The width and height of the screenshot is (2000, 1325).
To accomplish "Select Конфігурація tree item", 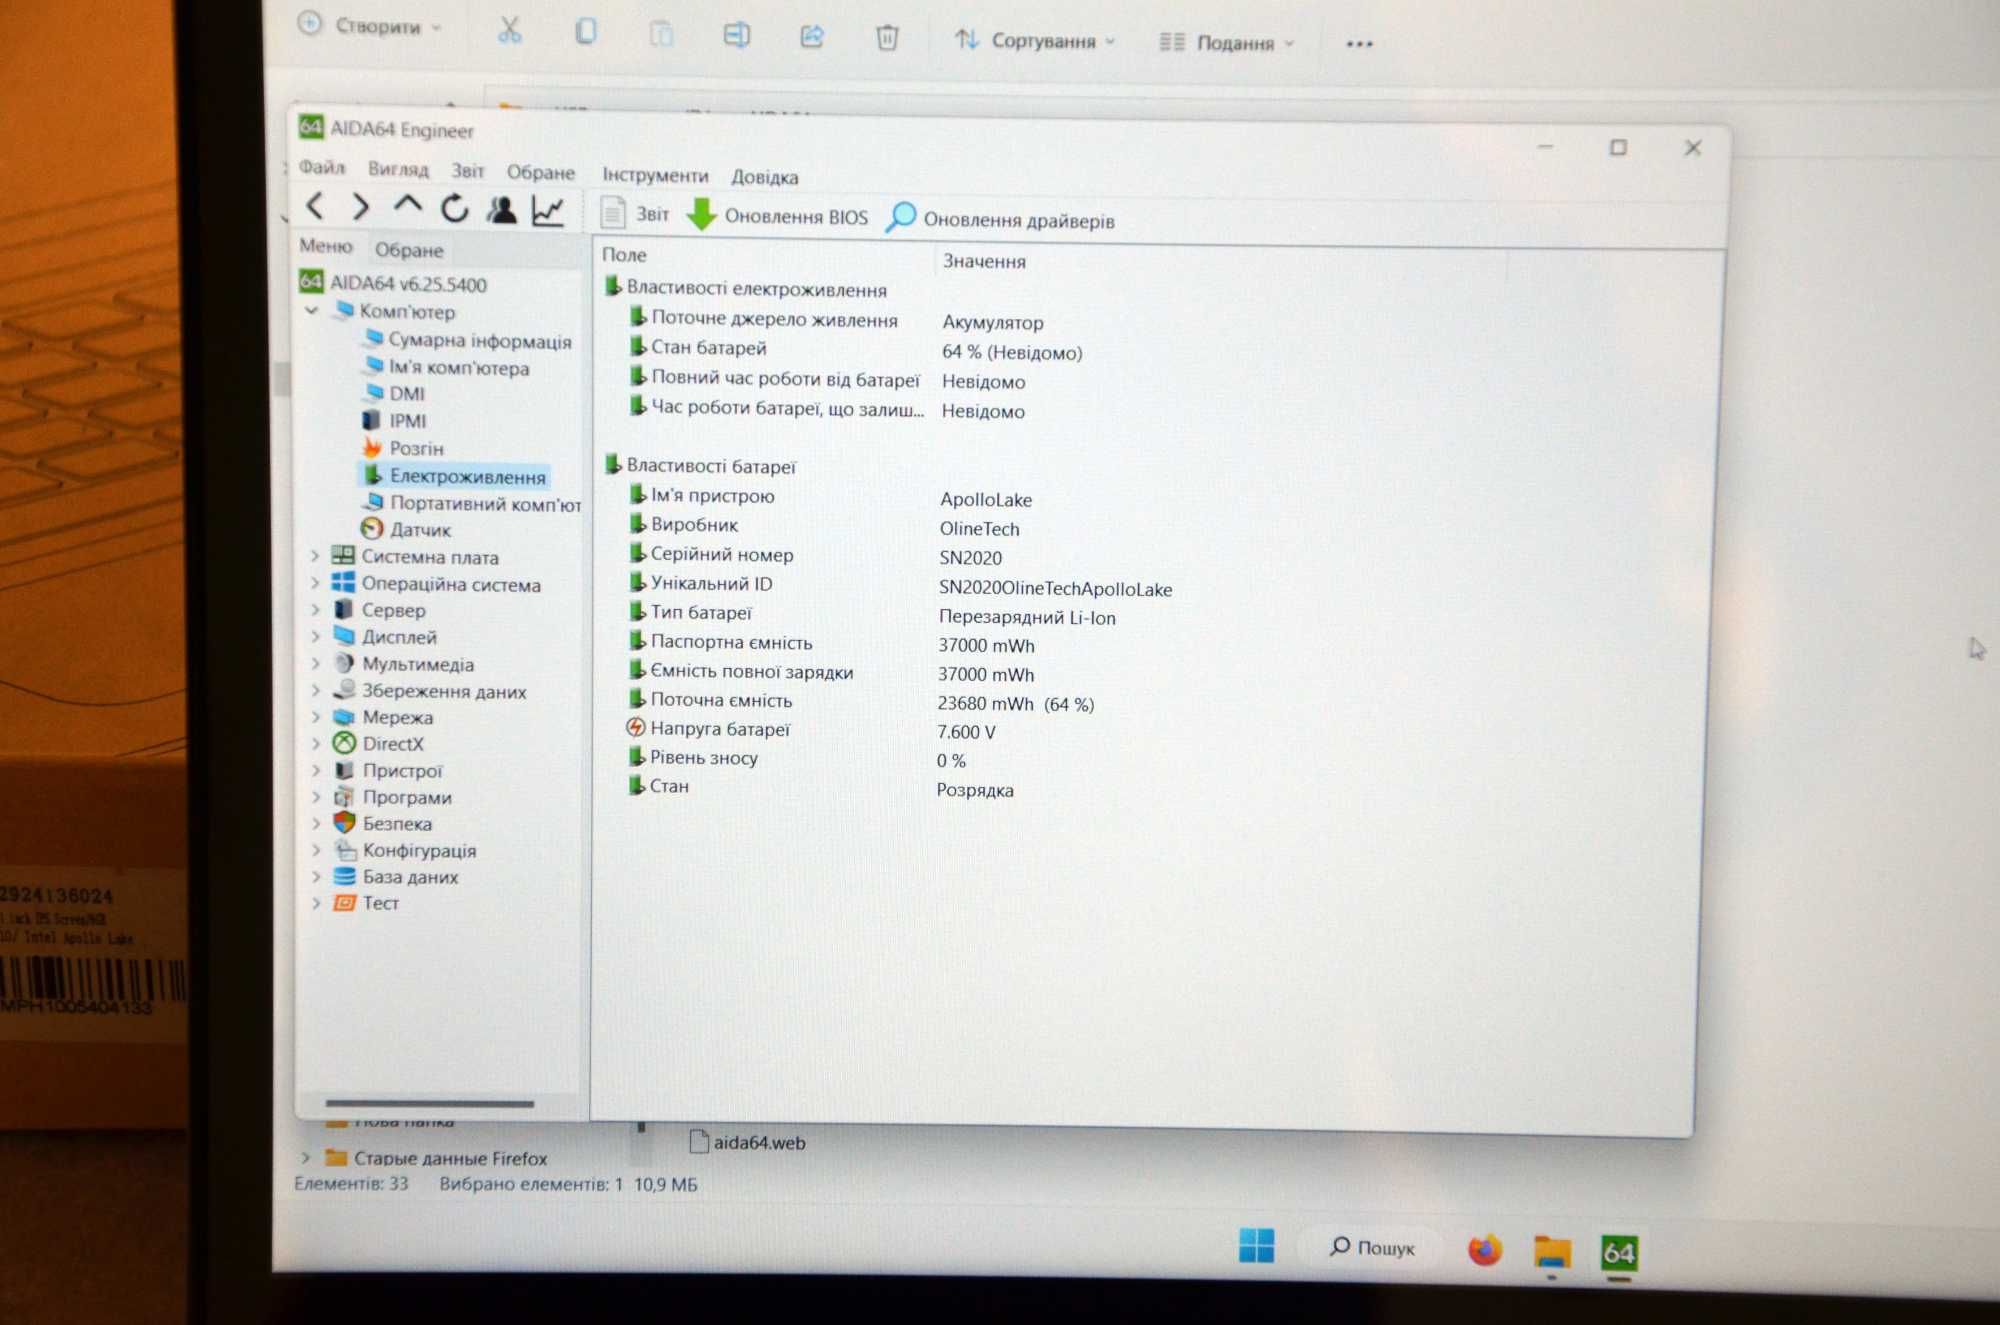I will 405,851.
